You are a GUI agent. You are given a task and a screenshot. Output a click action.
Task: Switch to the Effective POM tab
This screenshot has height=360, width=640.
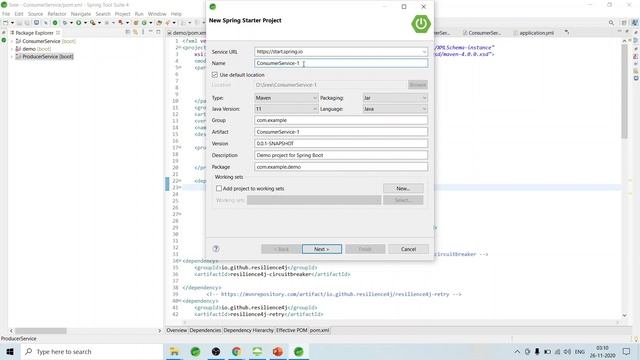pyautogui.click(x=291, y=330)
